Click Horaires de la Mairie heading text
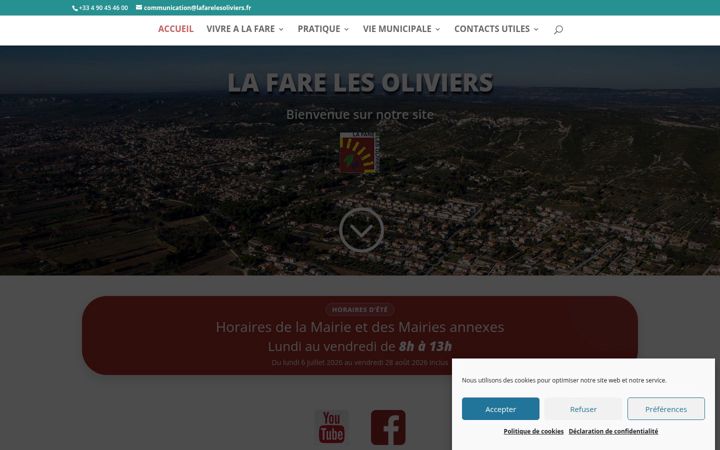Screen dimensions: 720x450 [360, 327]
